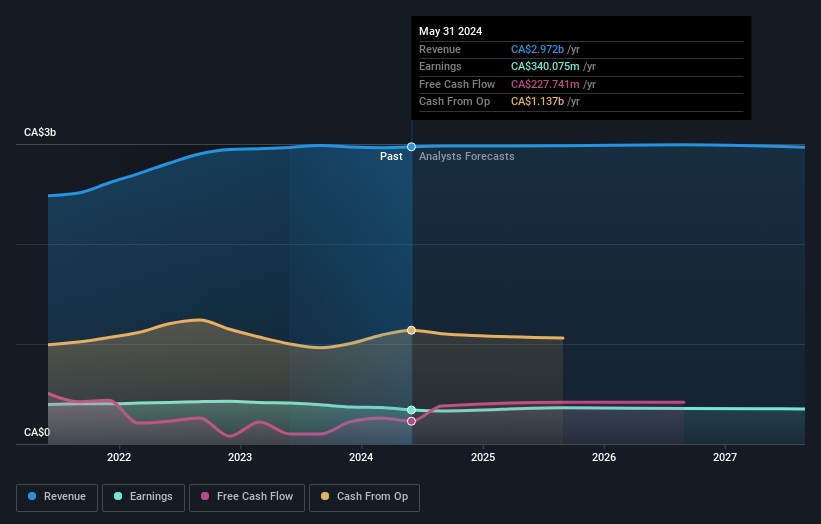Select the 2025 x-axis label
This screenshot has width=821, height=524.
pyautogui.click(x=483, y=458)
